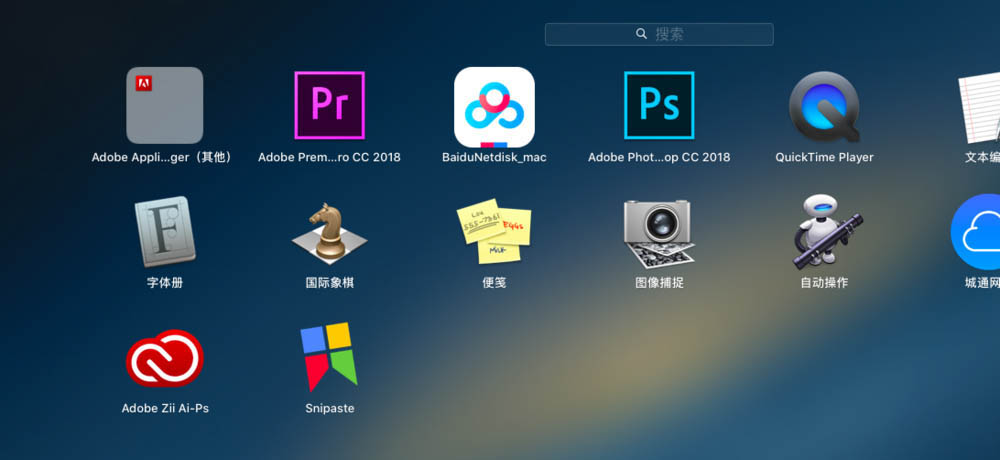Screen dimensions: 1000x460
Task: Click the 'BaiduNetdisk_mac' label
Action: tap(494, 157)
